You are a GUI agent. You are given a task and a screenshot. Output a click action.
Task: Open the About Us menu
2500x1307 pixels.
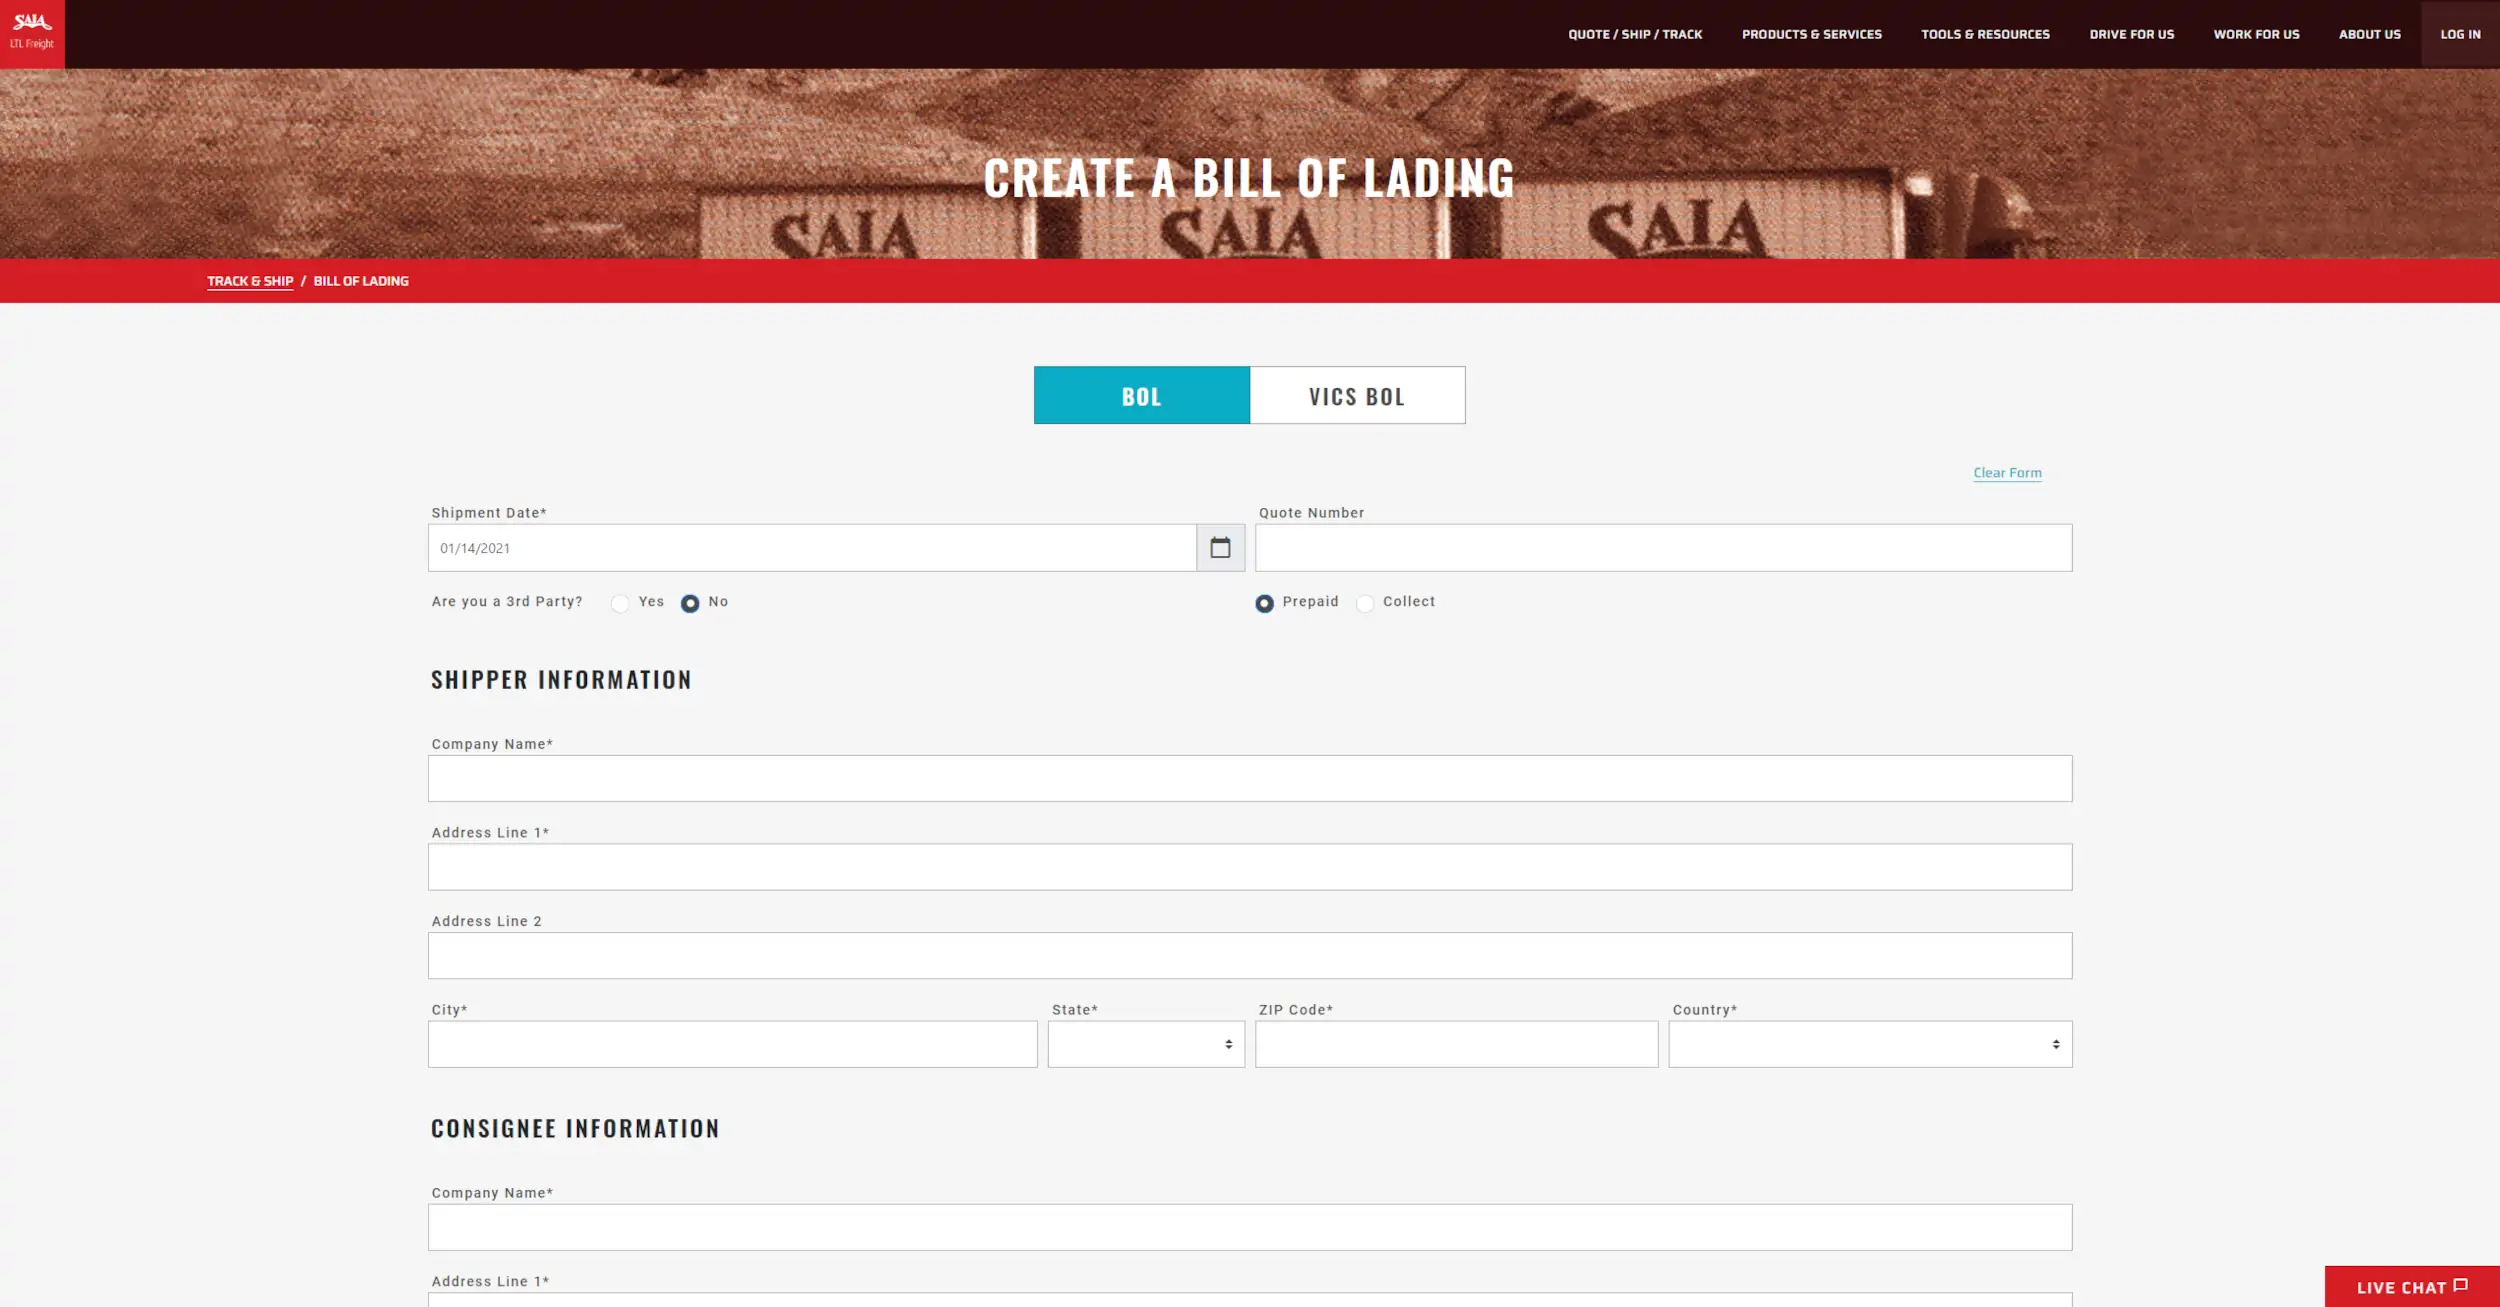pyautogui.click(x=2369, y=34)
